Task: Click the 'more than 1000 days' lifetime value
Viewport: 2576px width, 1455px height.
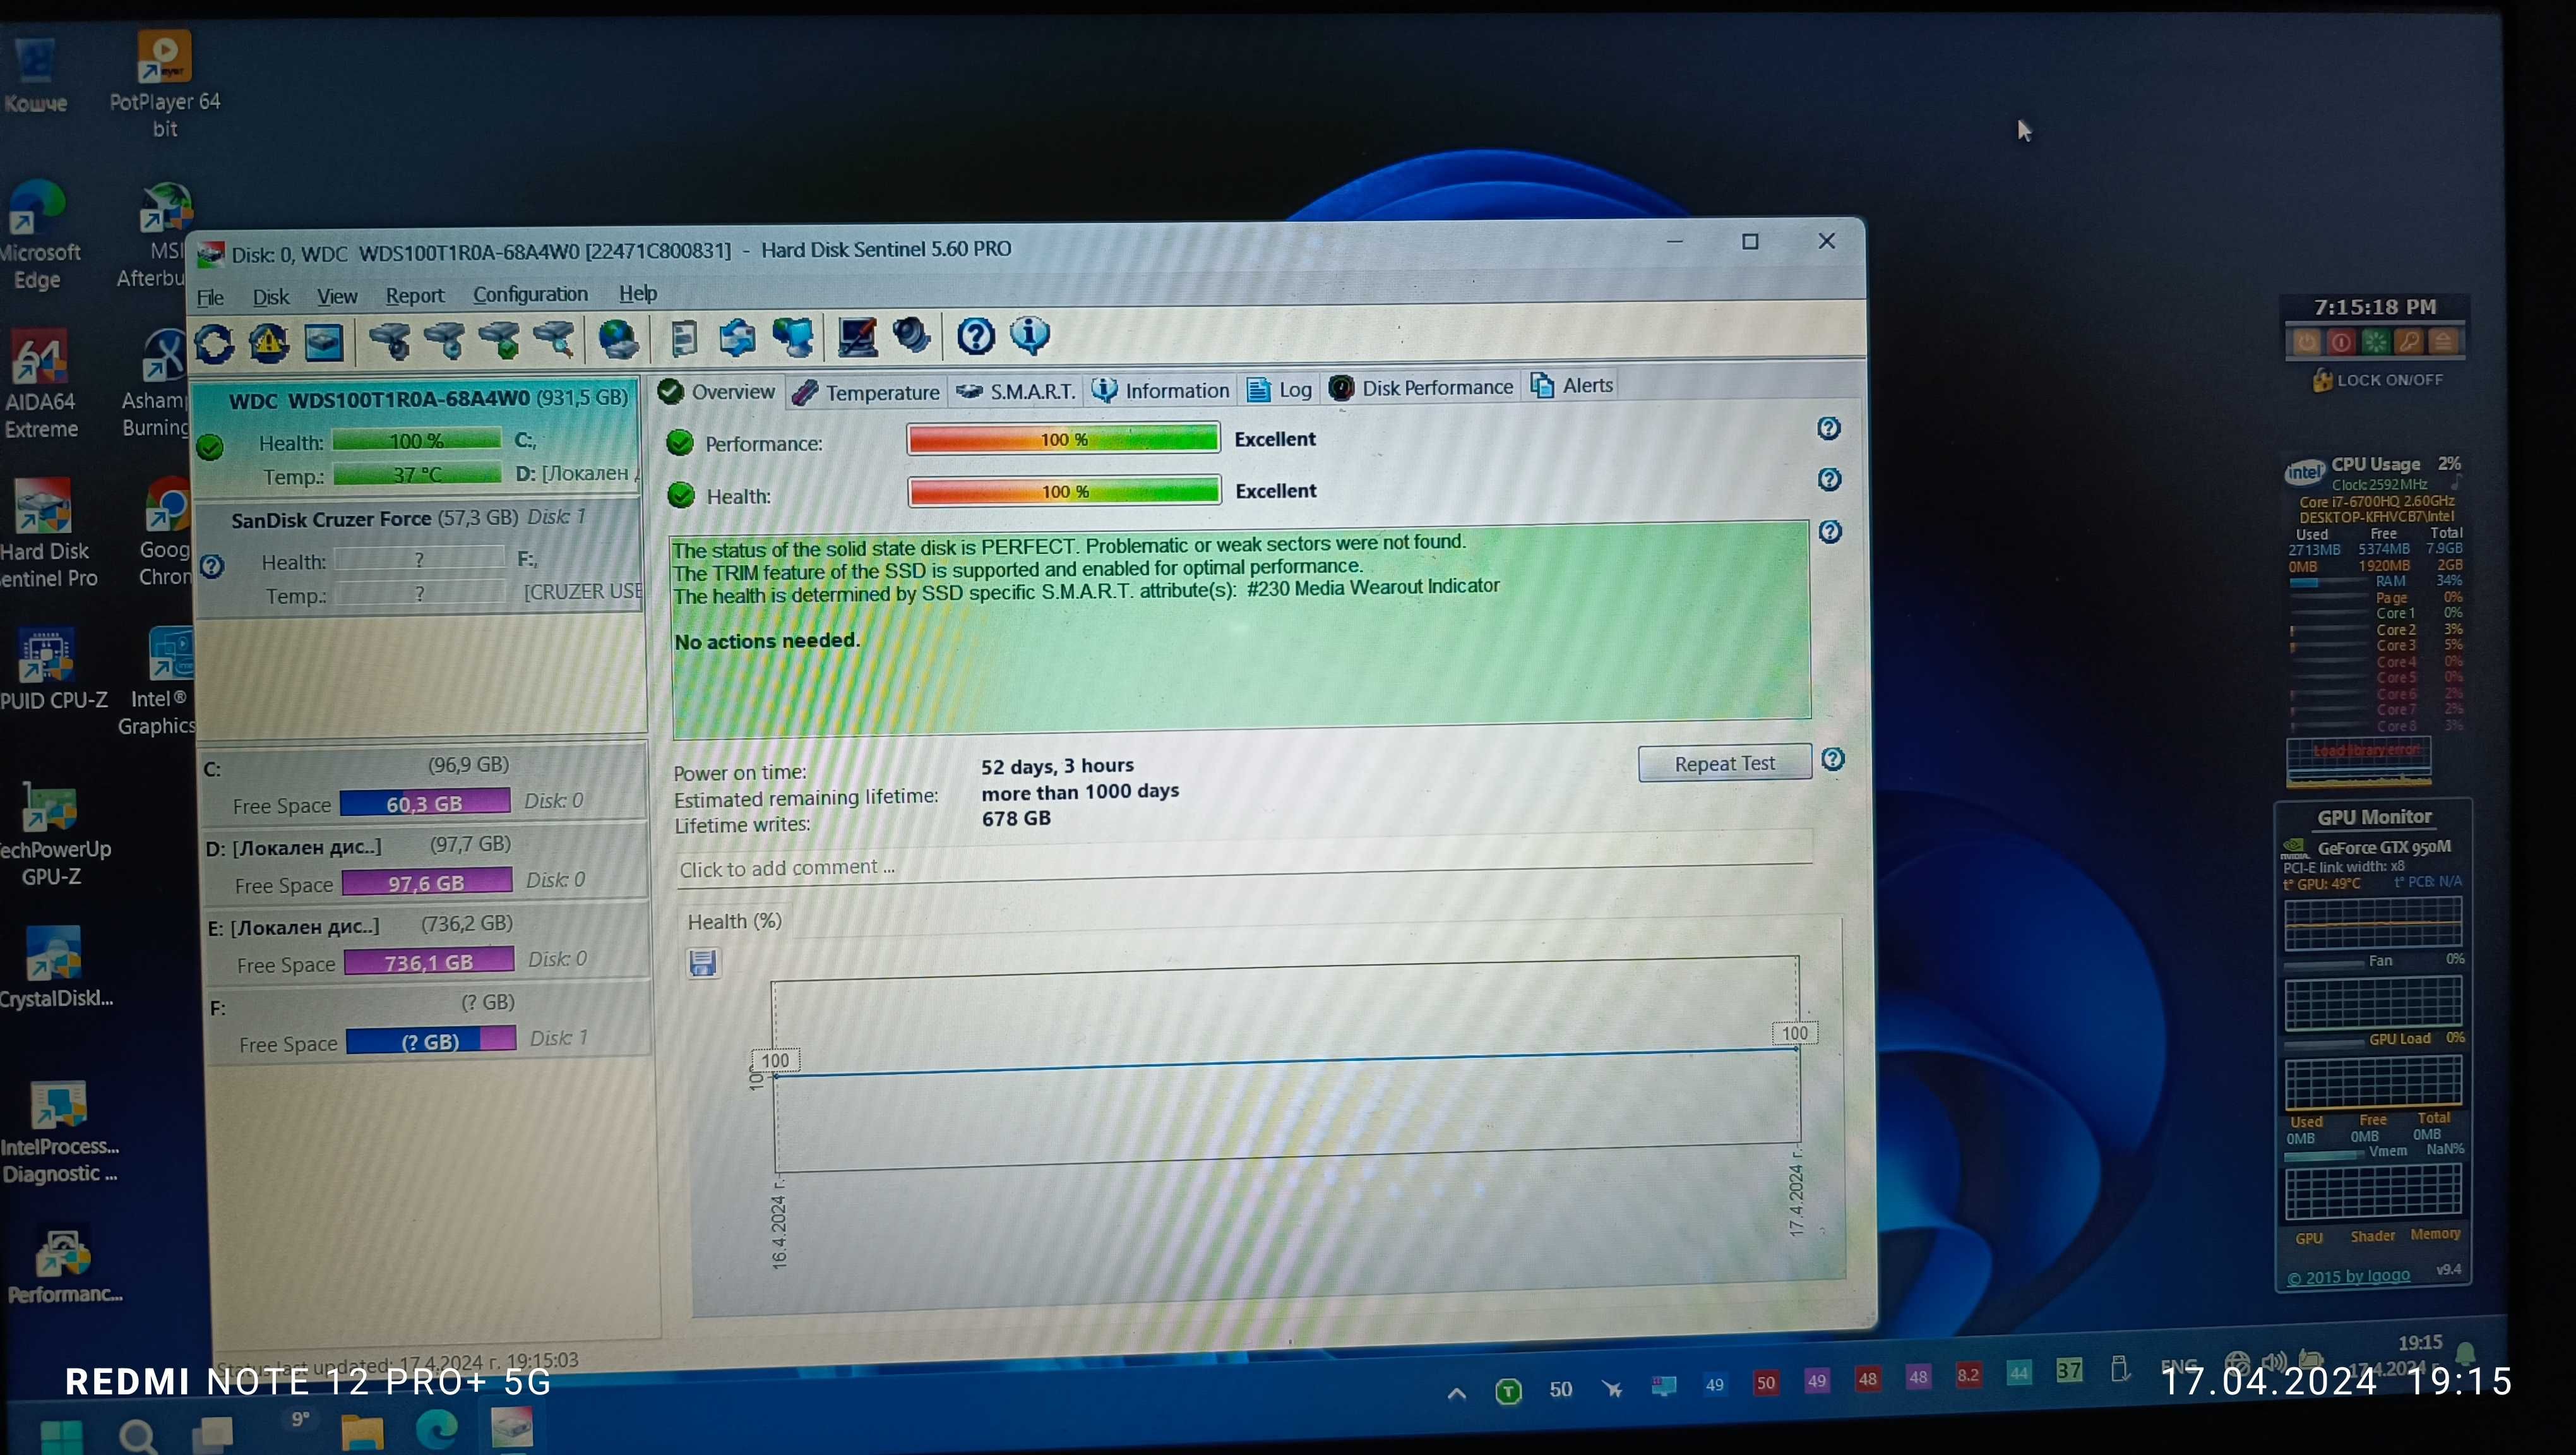Action: [x=1080, y=792]
